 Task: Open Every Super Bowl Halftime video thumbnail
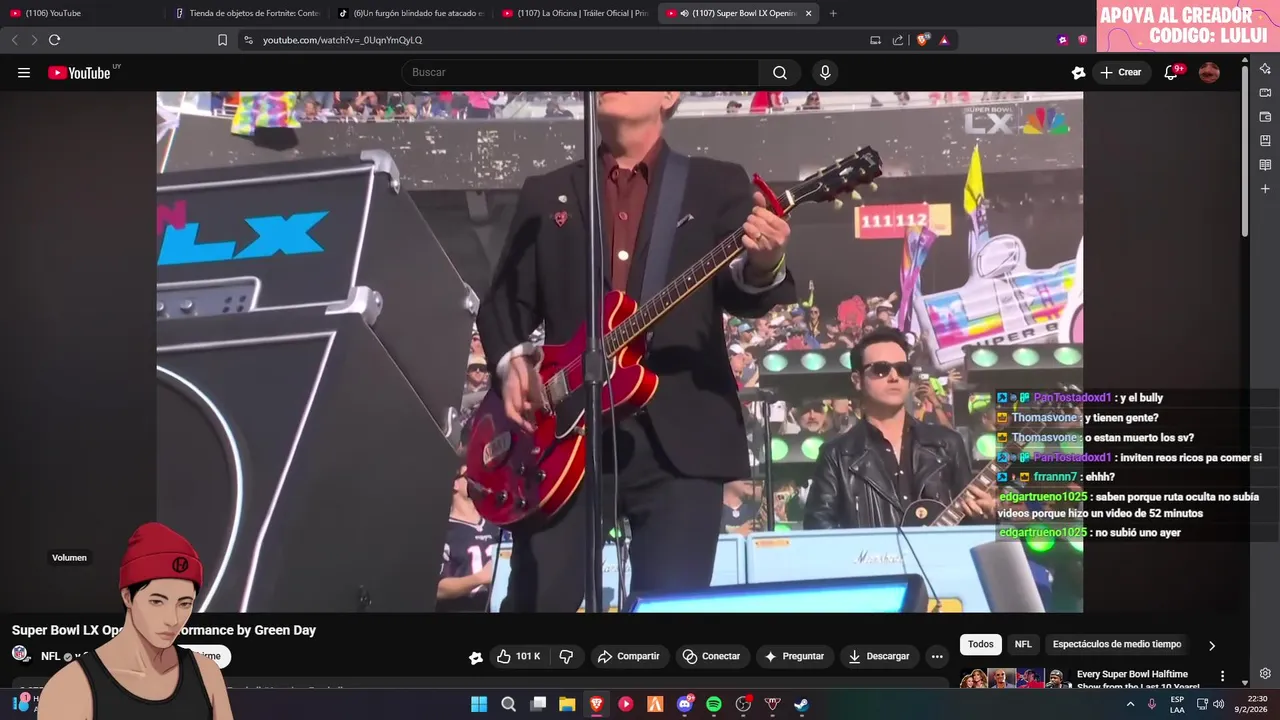(x=1014, y=678)
